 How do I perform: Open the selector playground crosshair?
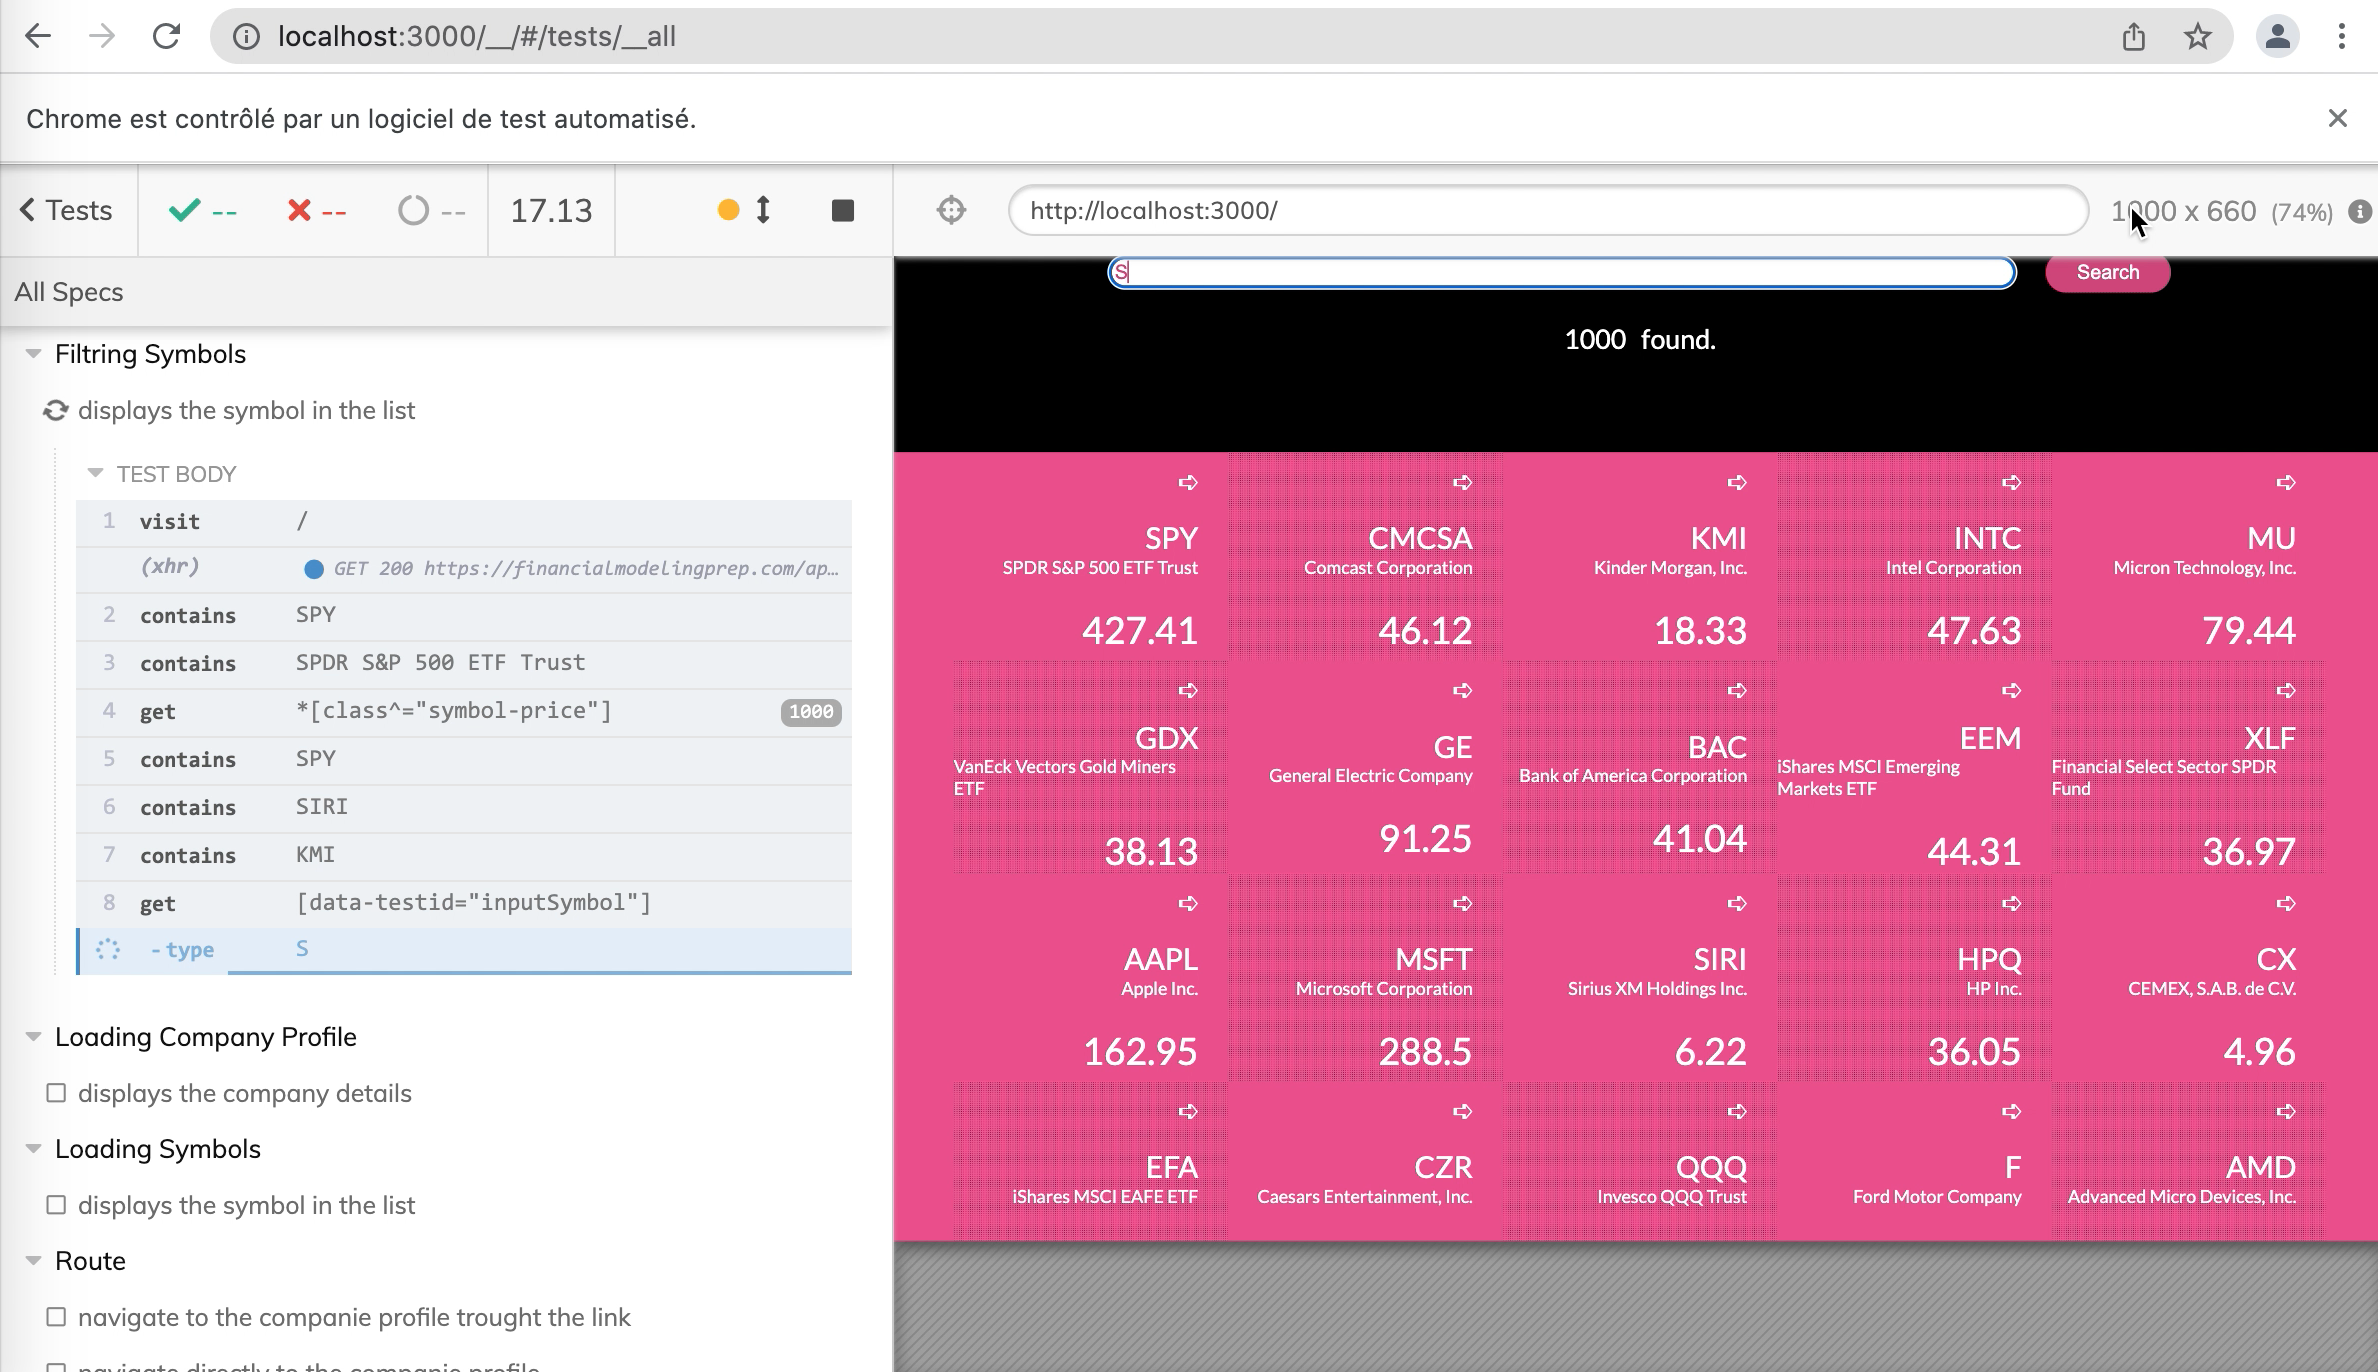(951, 211)
